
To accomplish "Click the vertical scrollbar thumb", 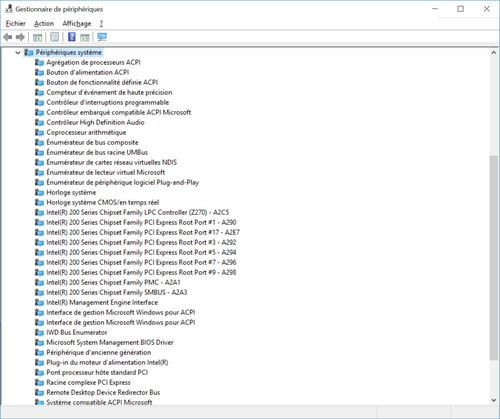I will tap(494, 257).
